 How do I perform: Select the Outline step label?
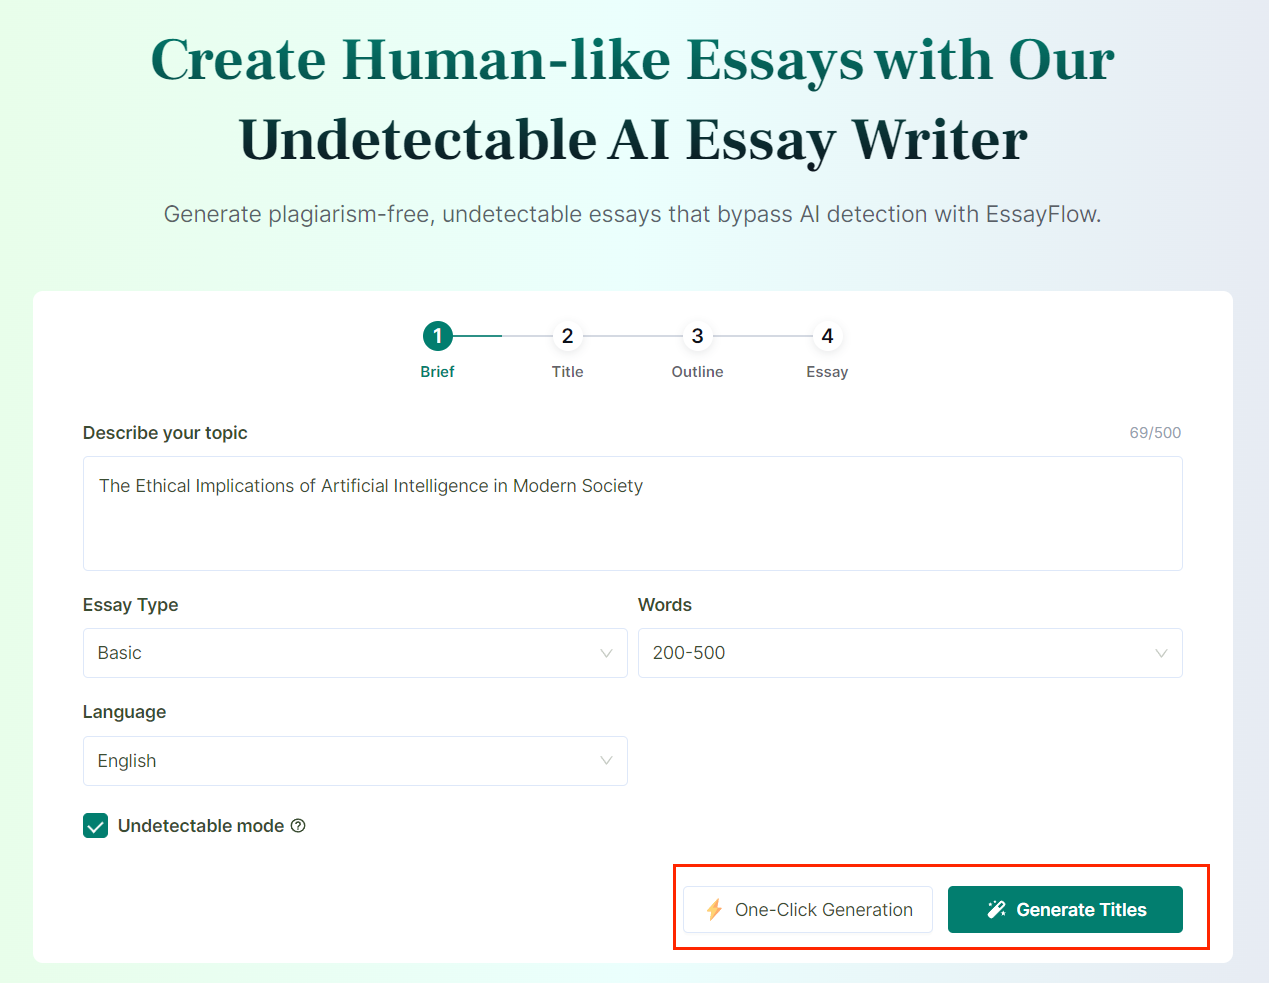[697, 372]
